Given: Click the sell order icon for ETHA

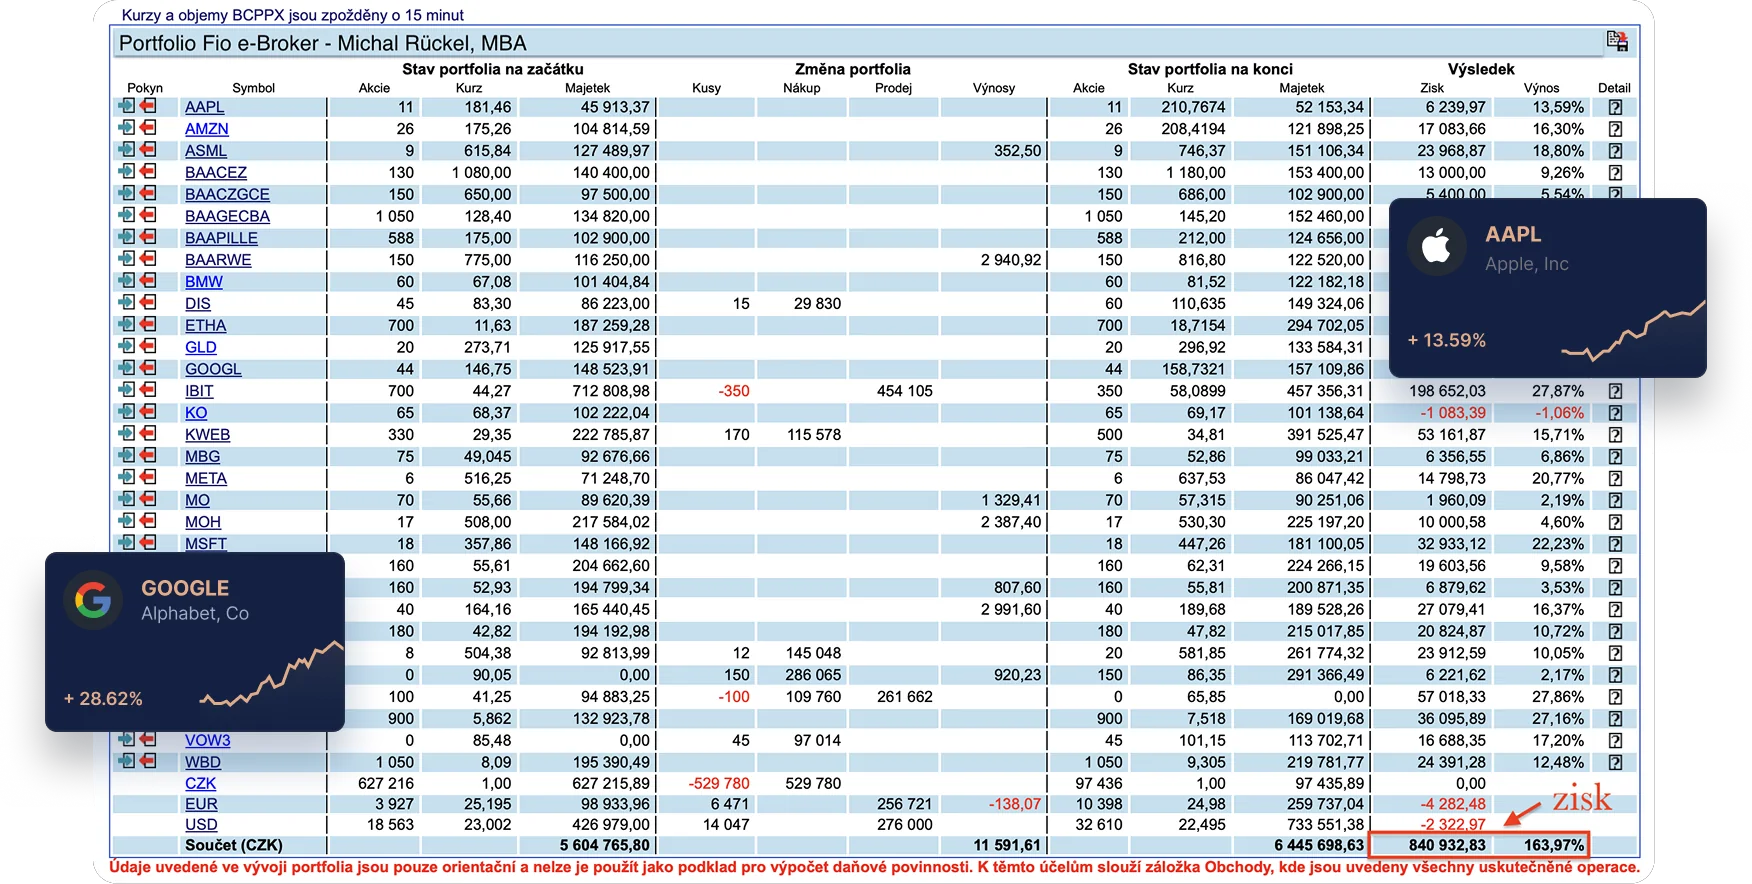Looking at the screenshot, I should [x=148, y=325].
